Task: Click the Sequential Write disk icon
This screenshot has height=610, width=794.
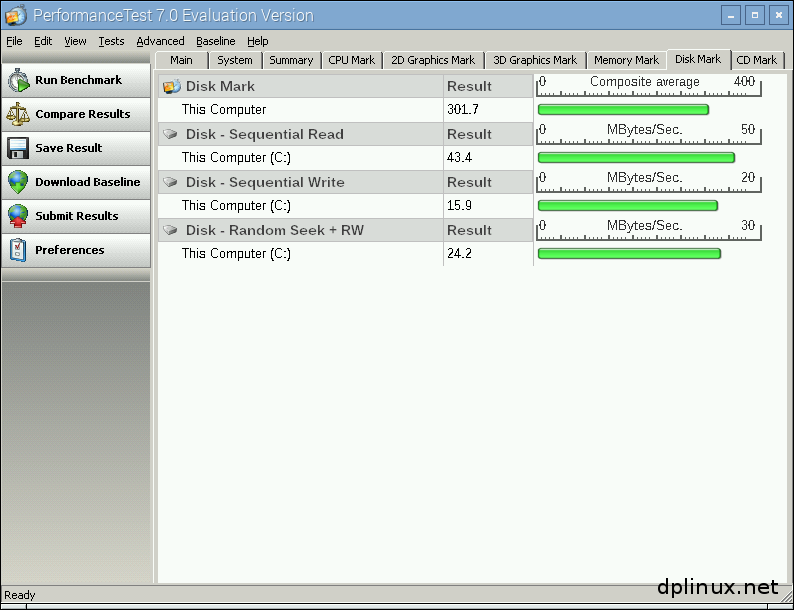Action: coord(171,182)
